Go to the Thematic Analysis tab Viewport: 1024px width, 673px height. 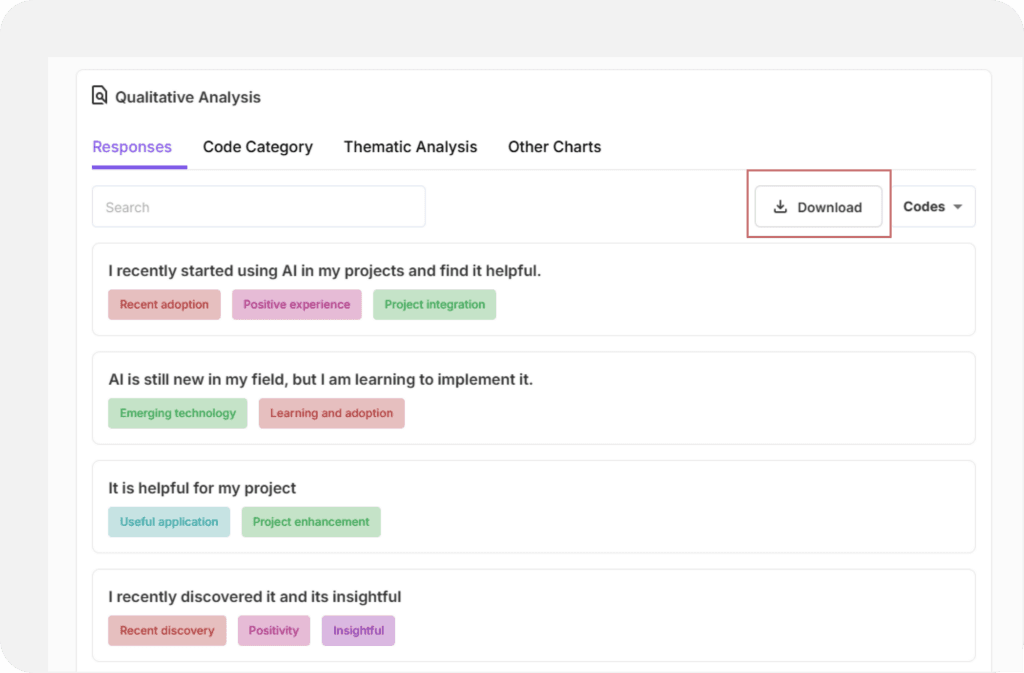coord(410,147)
